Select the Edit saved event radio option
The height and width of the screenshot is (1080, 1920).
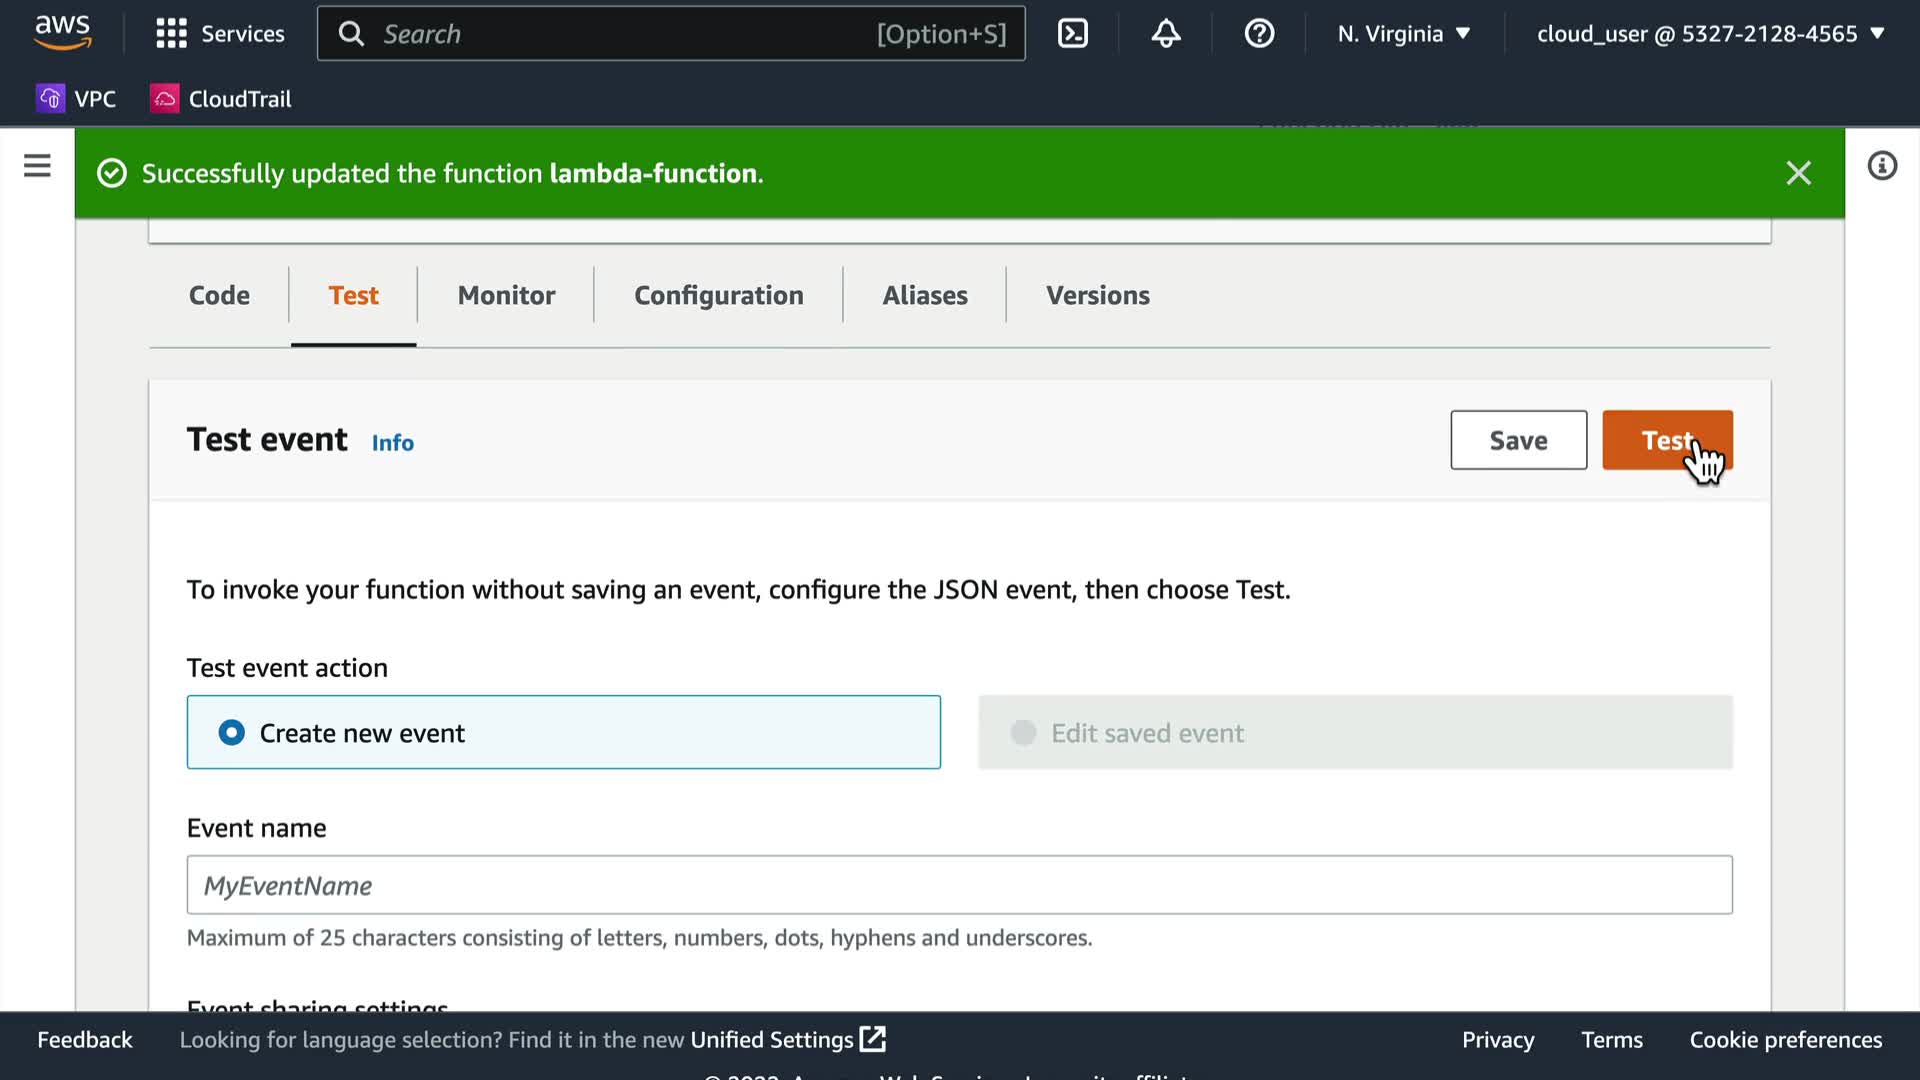click(x=1023, y=733)
